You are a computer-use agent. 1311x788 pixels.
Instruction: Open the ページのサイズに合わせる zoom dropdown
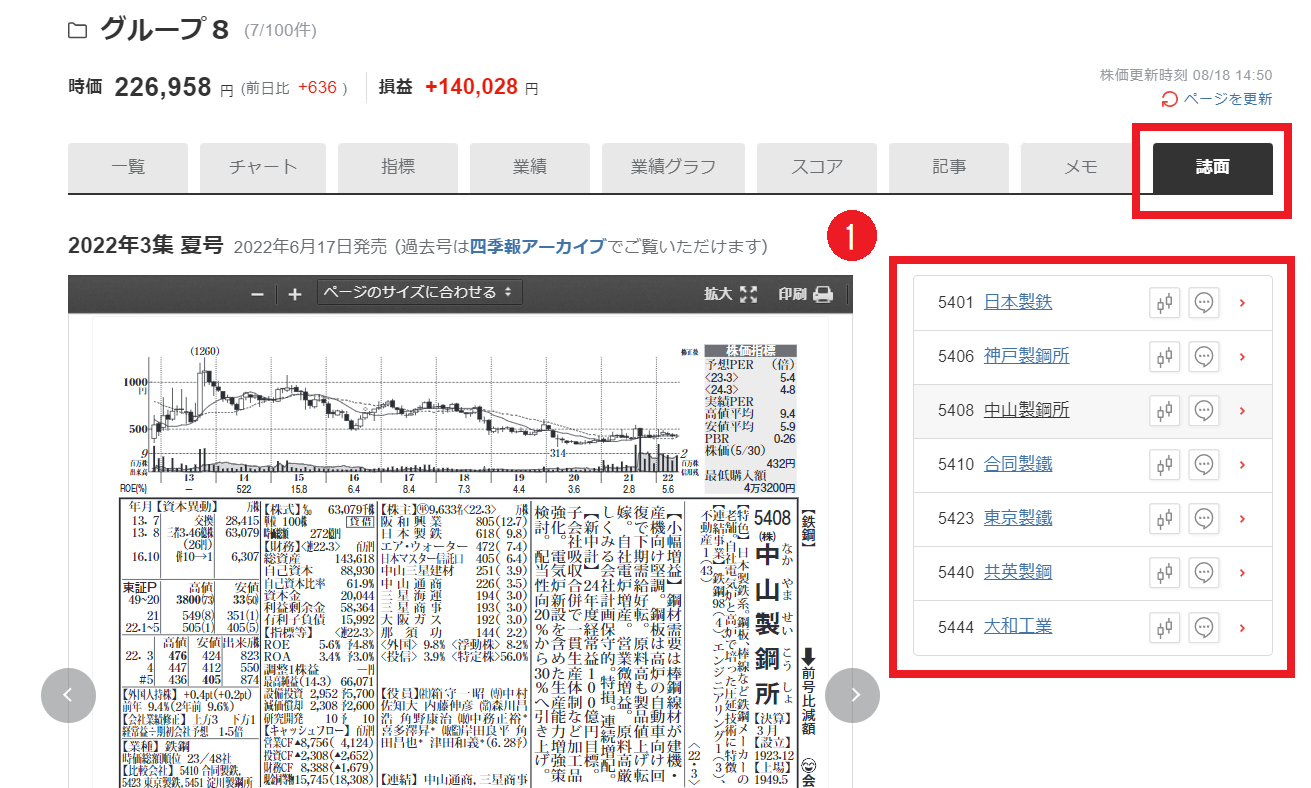pyautogui.click(x=420, y=293)
